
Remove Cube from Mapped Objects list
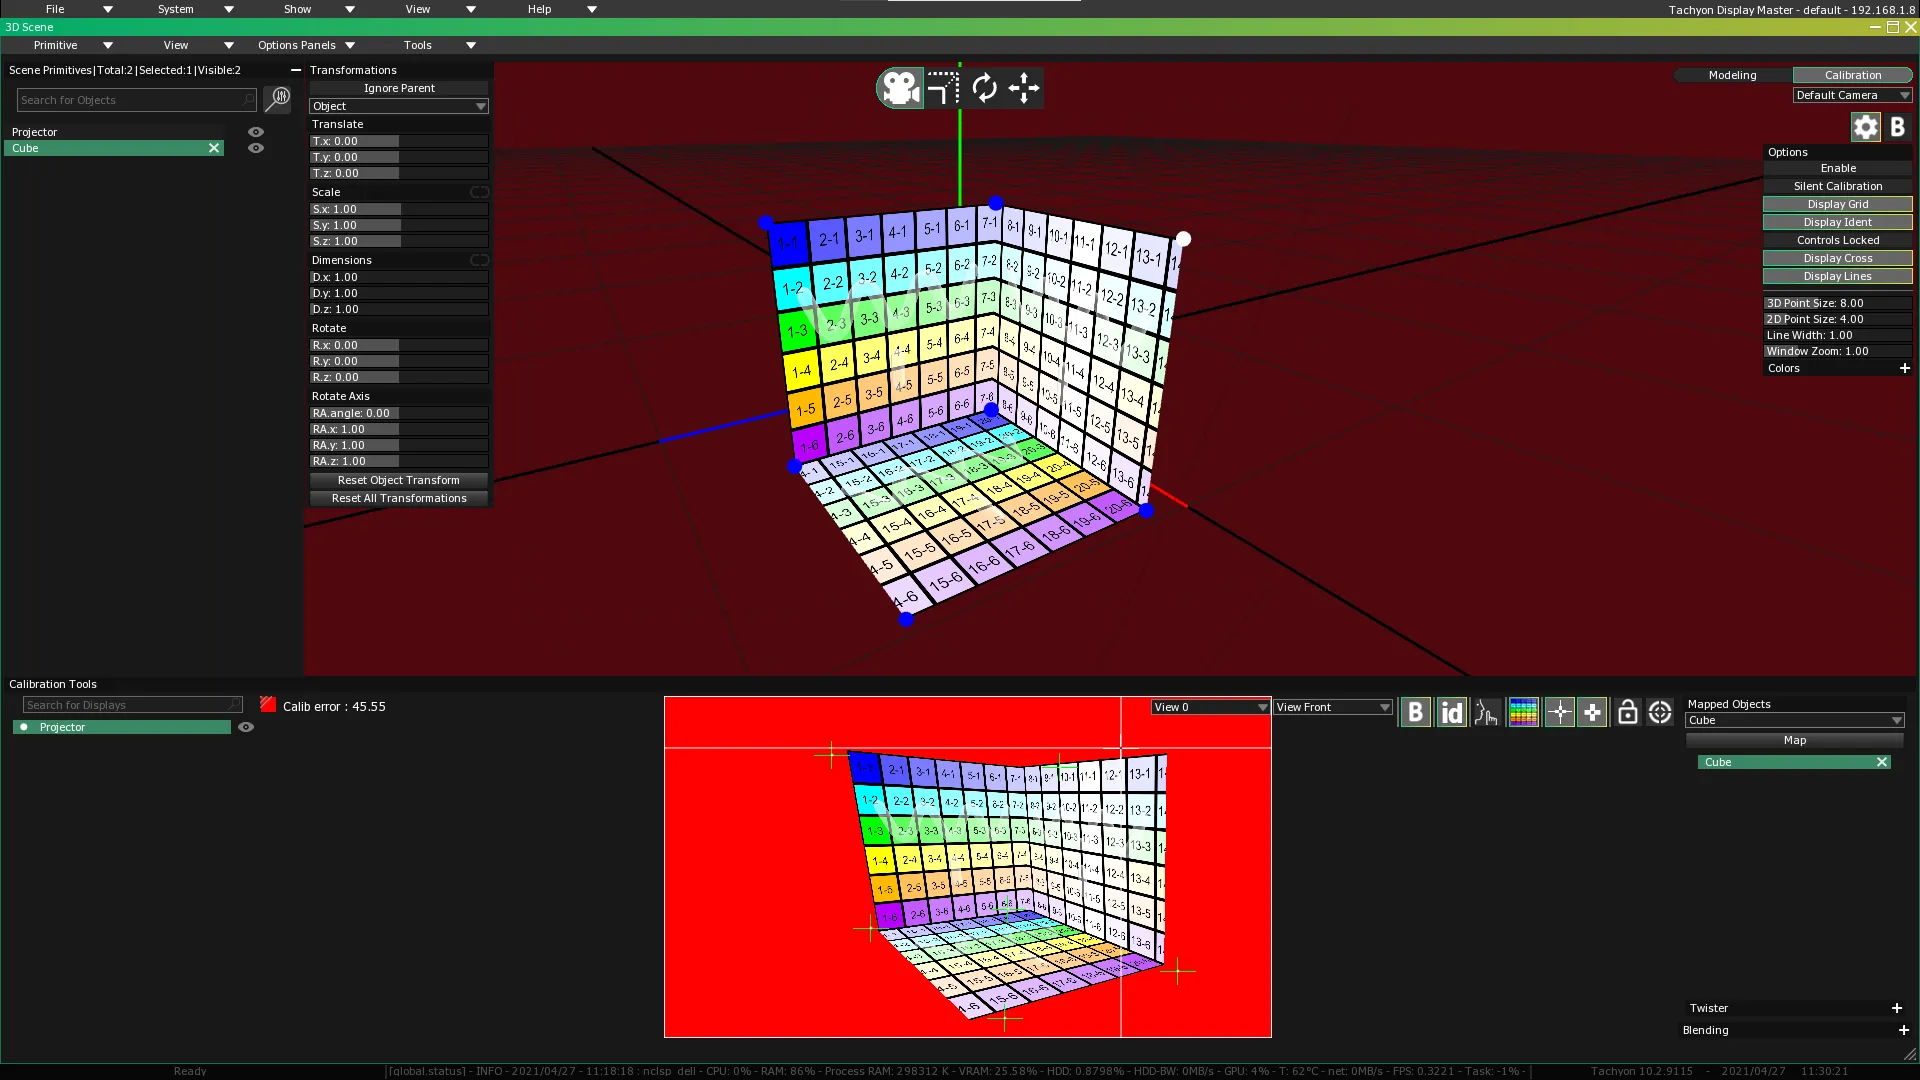pos(1882,762)
